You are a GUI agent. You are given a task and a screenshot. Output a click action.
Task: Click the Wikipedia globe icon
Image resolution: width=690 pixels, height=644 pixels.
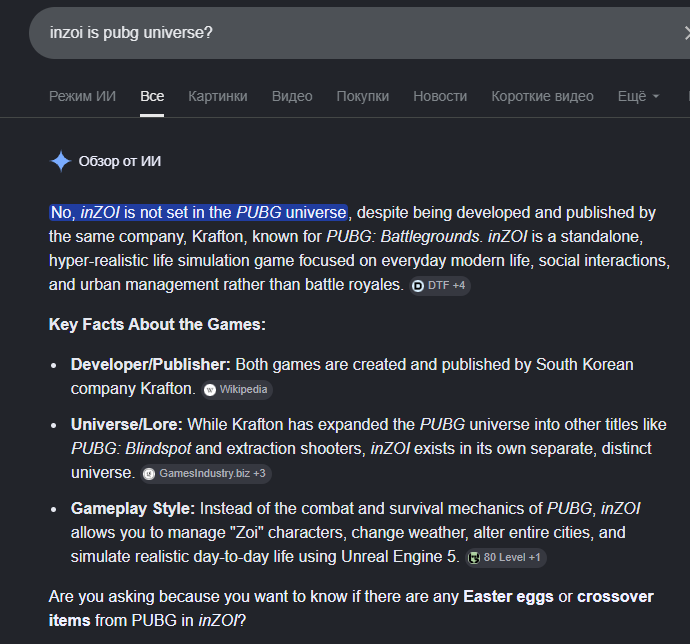(210, 390)
